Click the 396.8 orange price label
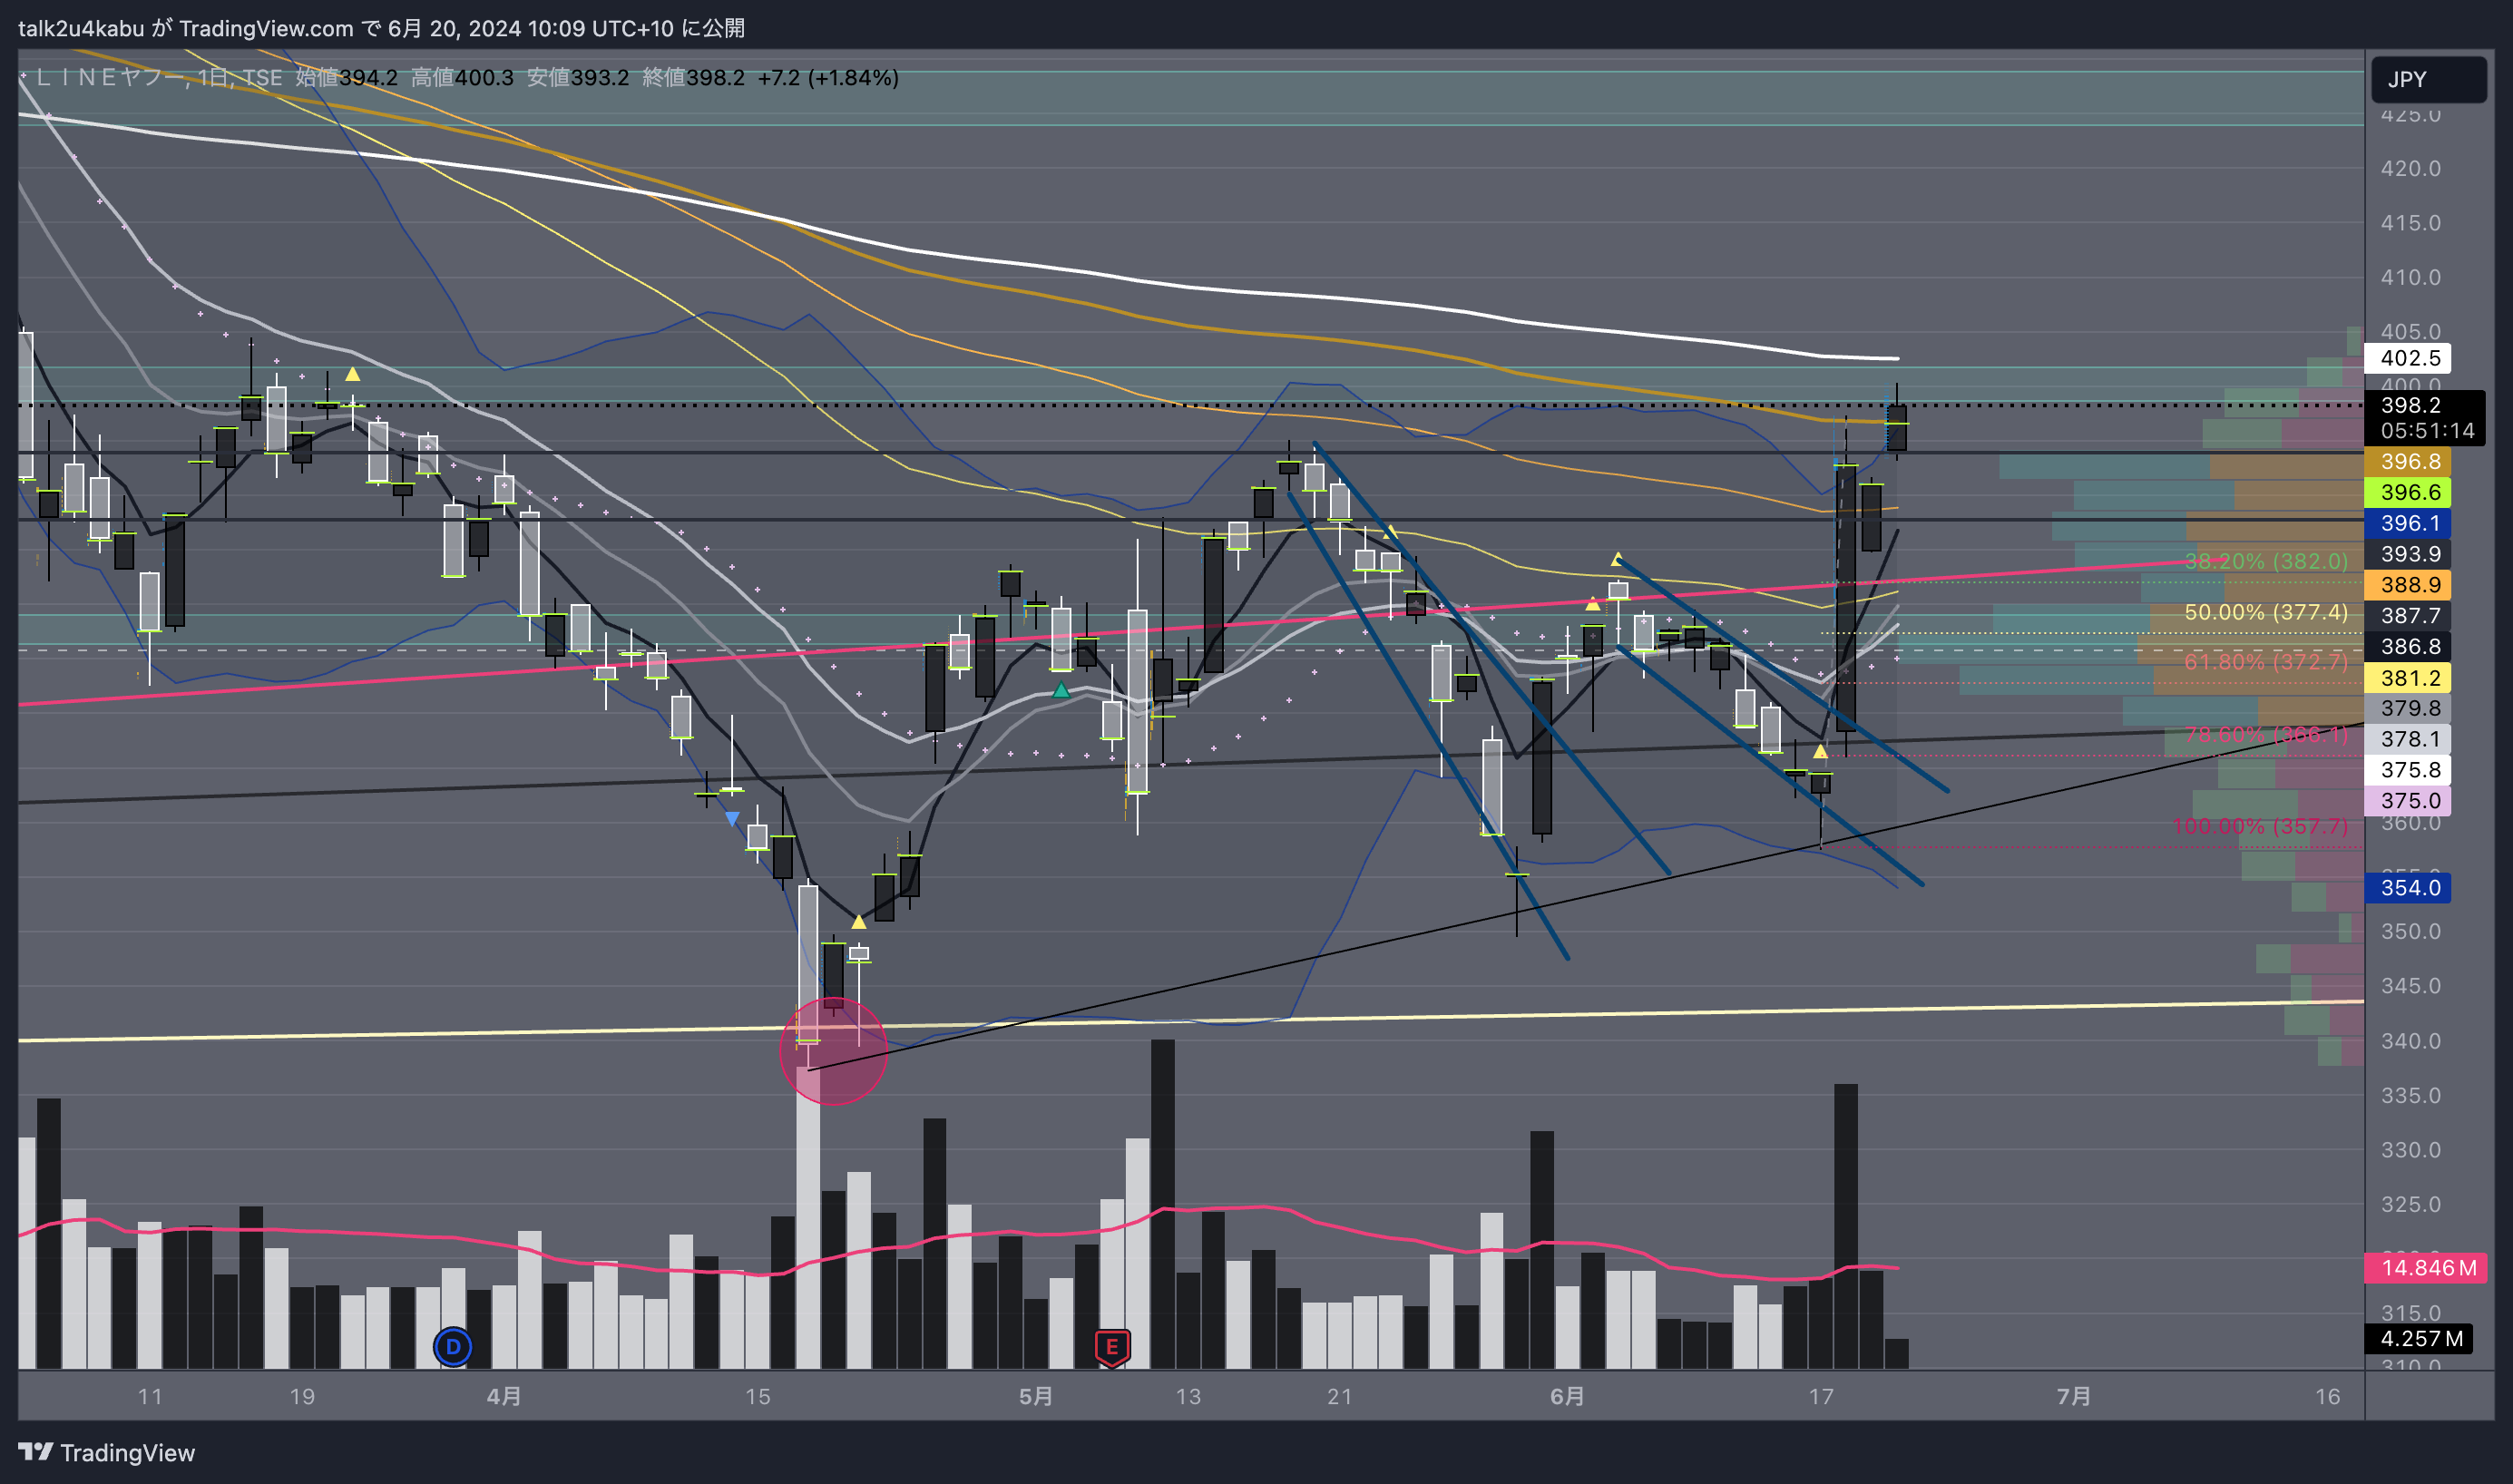This screenshot has height=1484, width=2513. coord(2410,461)
